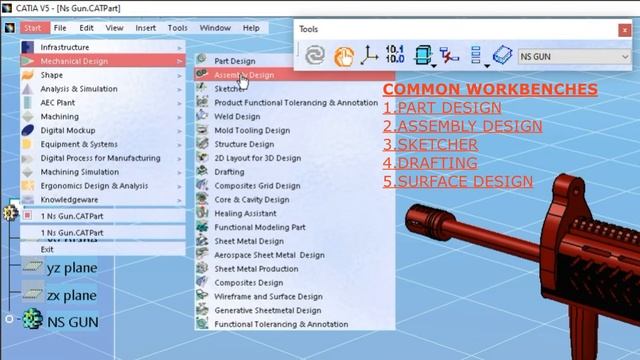Open the File menu
This screenshot has width=640, height=360.
(60, 28)
